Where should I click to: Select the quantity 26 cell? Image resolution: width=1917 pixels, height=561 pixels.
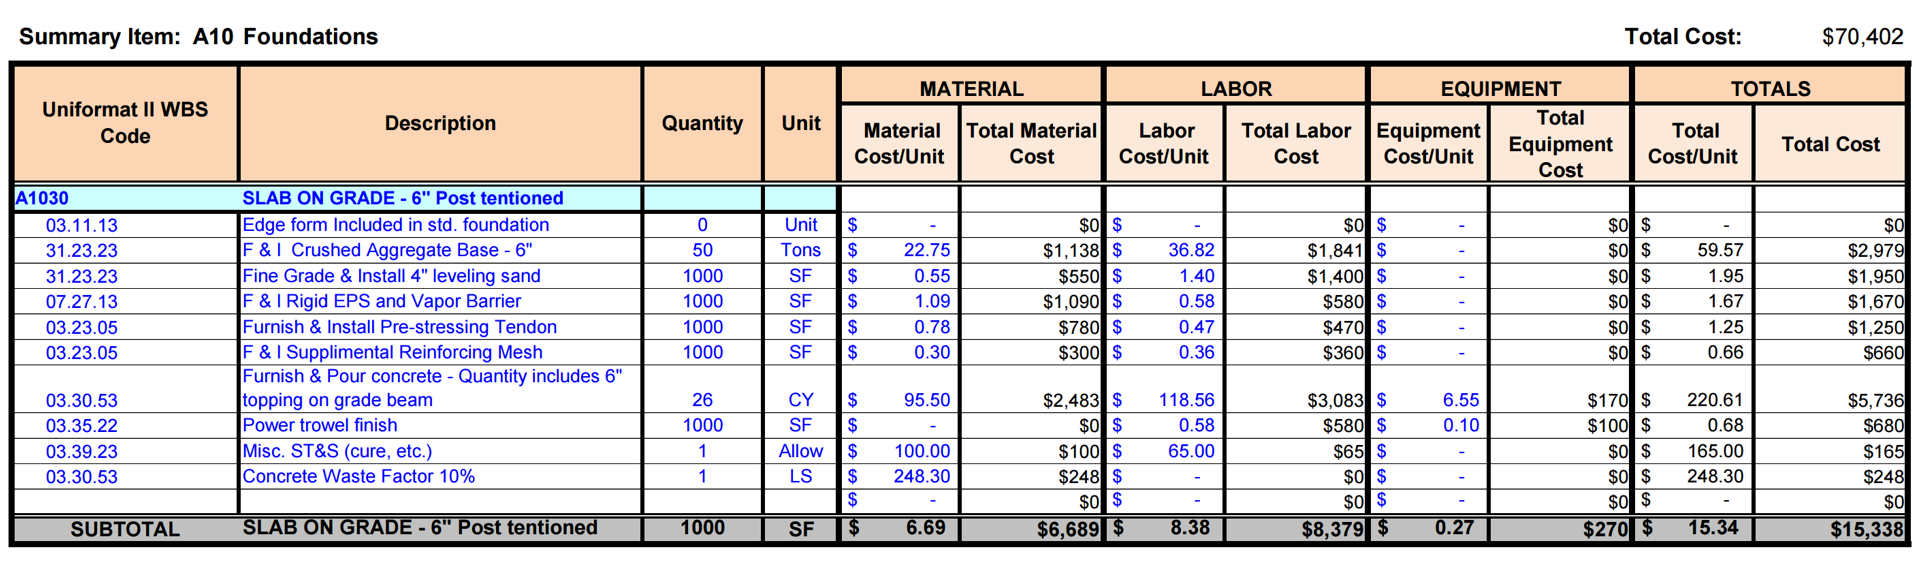(x=702, y=400)
